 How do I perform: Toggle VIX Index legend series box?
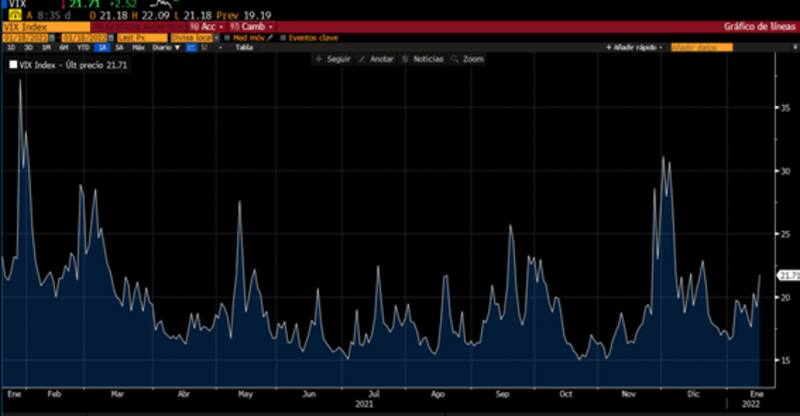click(13, 64)
